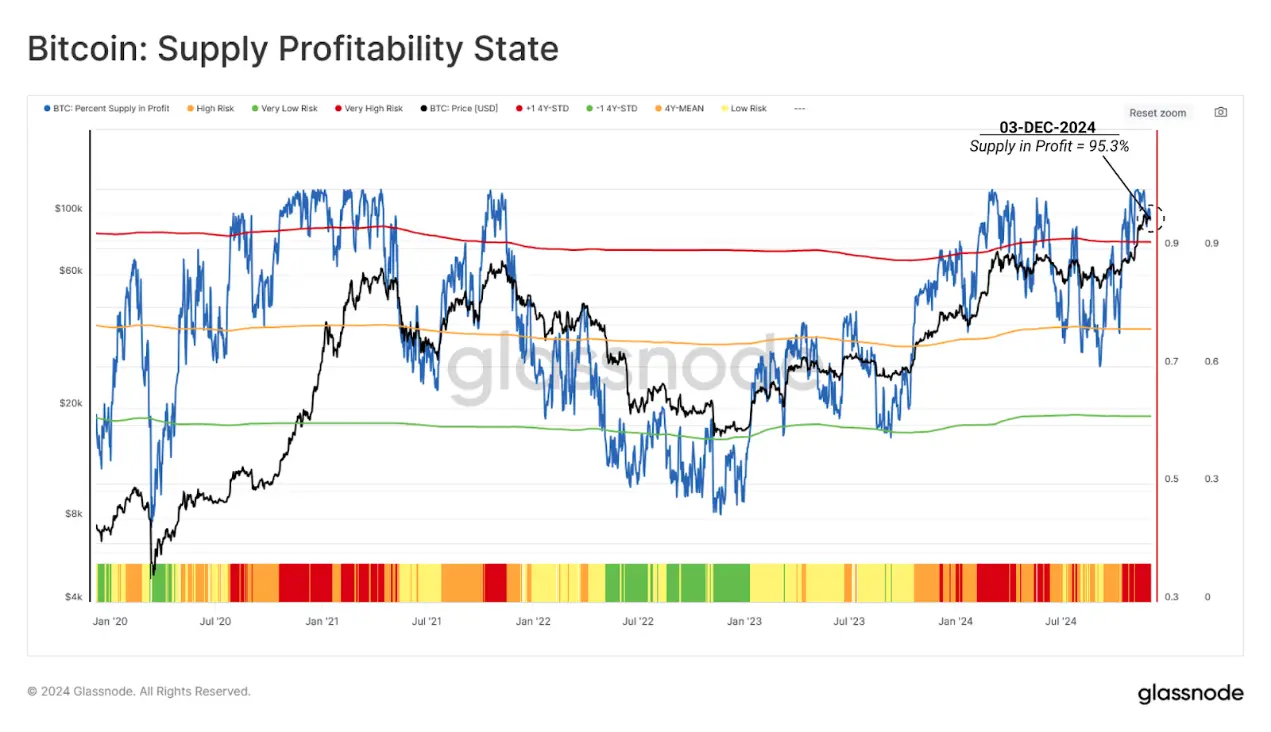Toggle the BTC: Percent Supply in Profit series
The width and height of the screenshot is (1271, 732).
(x=106, y=108)
